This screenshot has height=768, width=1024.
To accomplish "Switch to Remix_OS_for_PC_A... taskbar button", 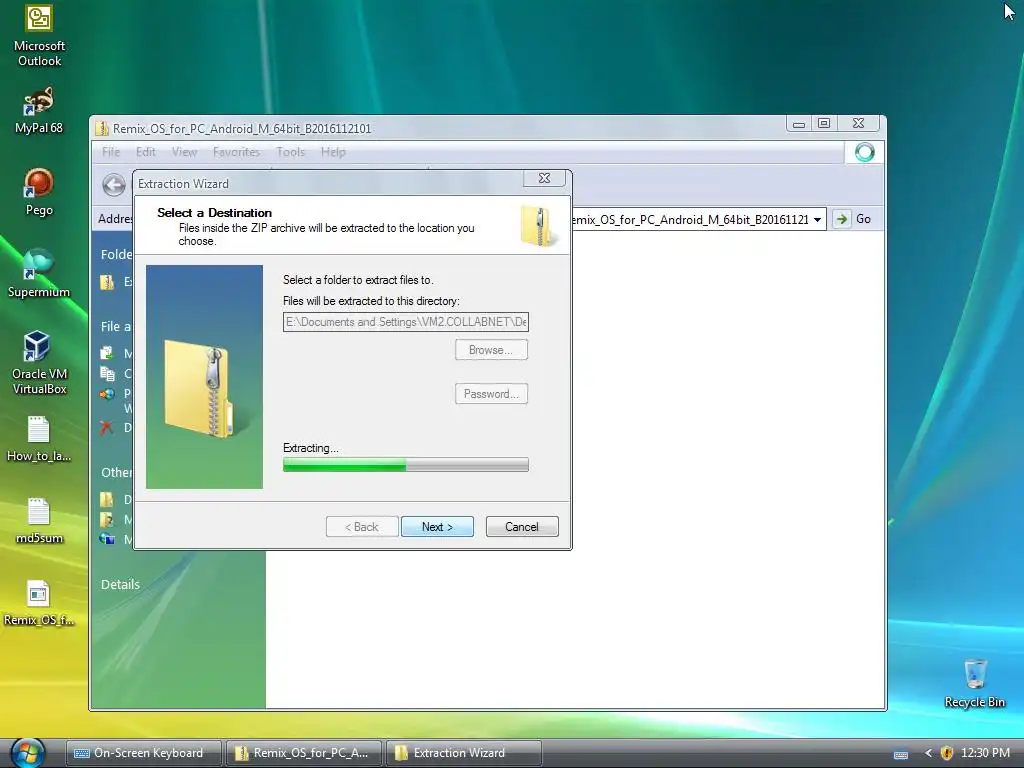I will [x=304, y=753].
